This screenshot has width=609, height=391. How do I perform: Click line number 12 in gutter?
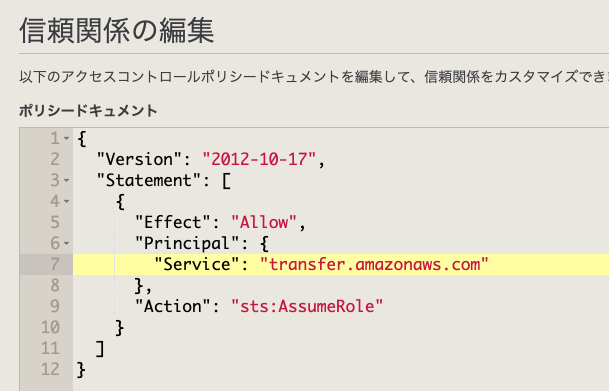coord(50,369)
